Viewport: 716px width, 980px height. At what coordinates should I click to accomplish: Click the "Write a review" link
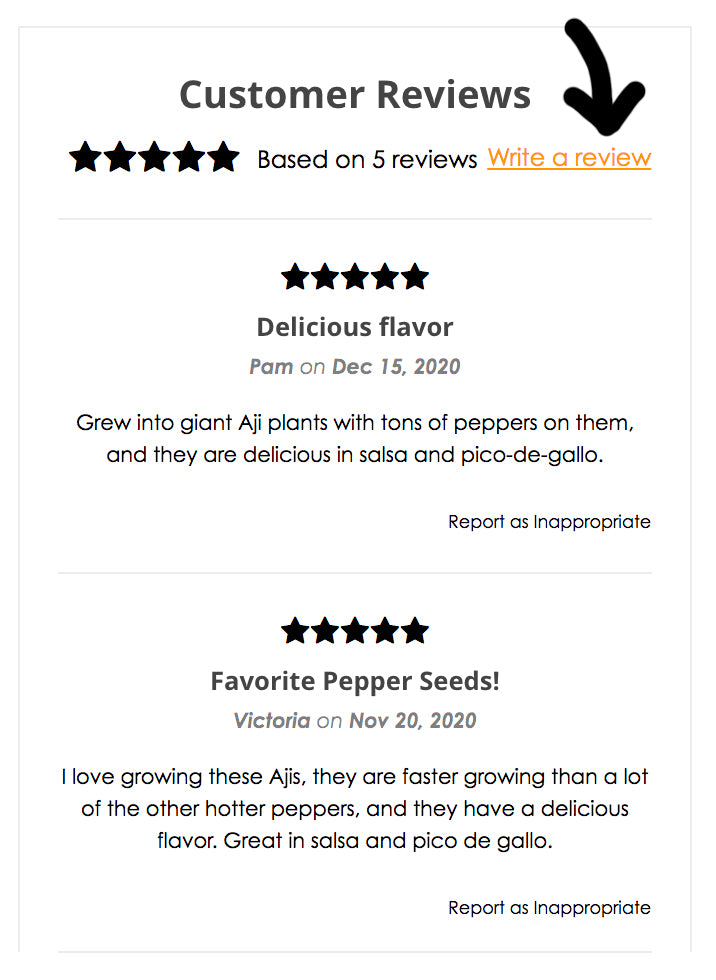(x=569, y=158)
